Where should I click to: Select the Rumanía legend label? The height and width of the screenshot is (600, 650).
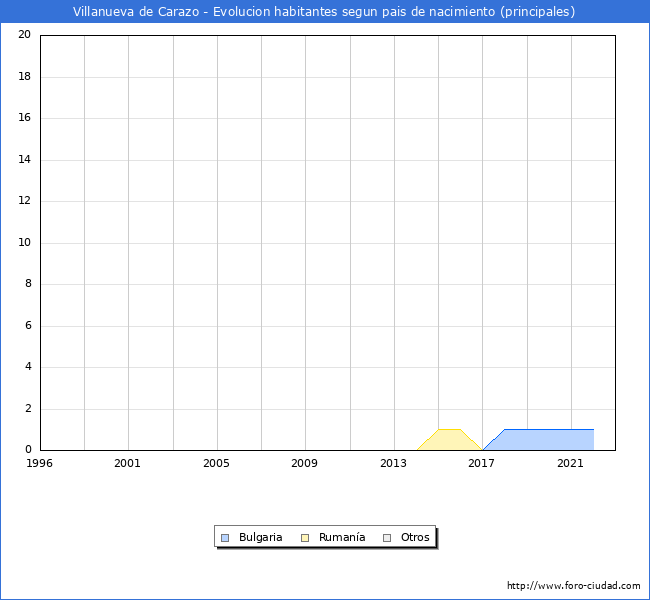coord(342,537)
